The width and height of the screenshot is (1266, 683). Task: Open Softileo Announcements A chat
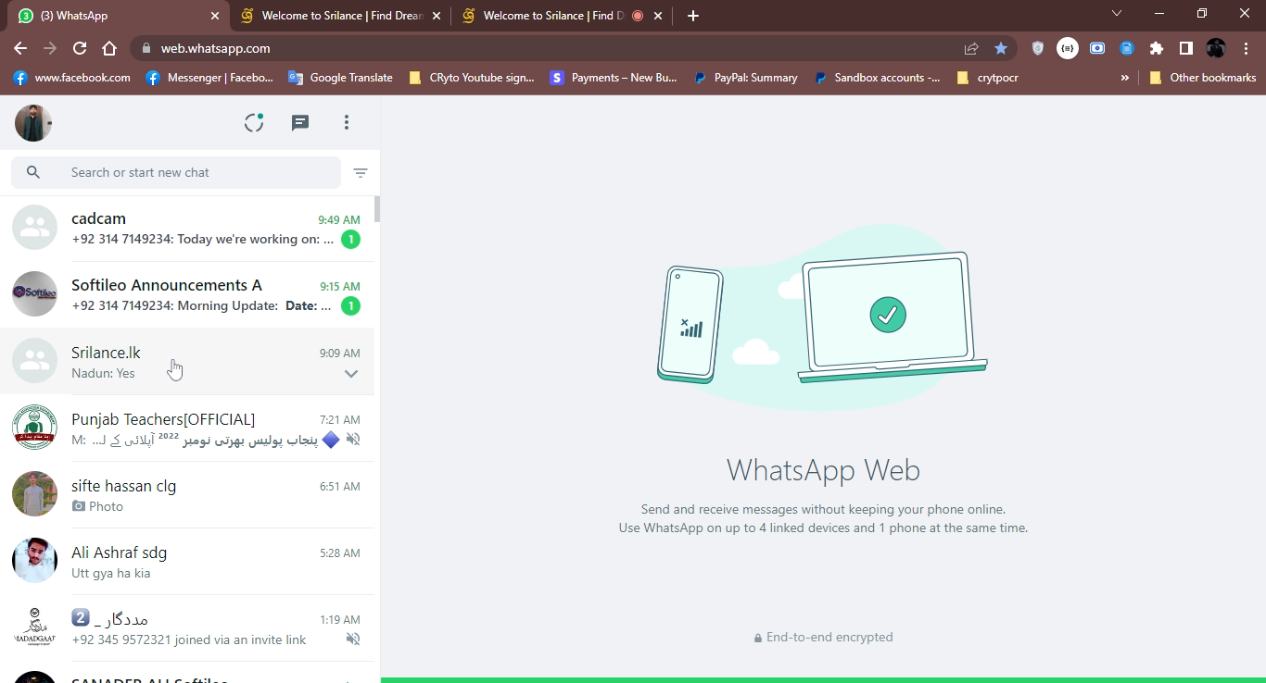[190, 295]
